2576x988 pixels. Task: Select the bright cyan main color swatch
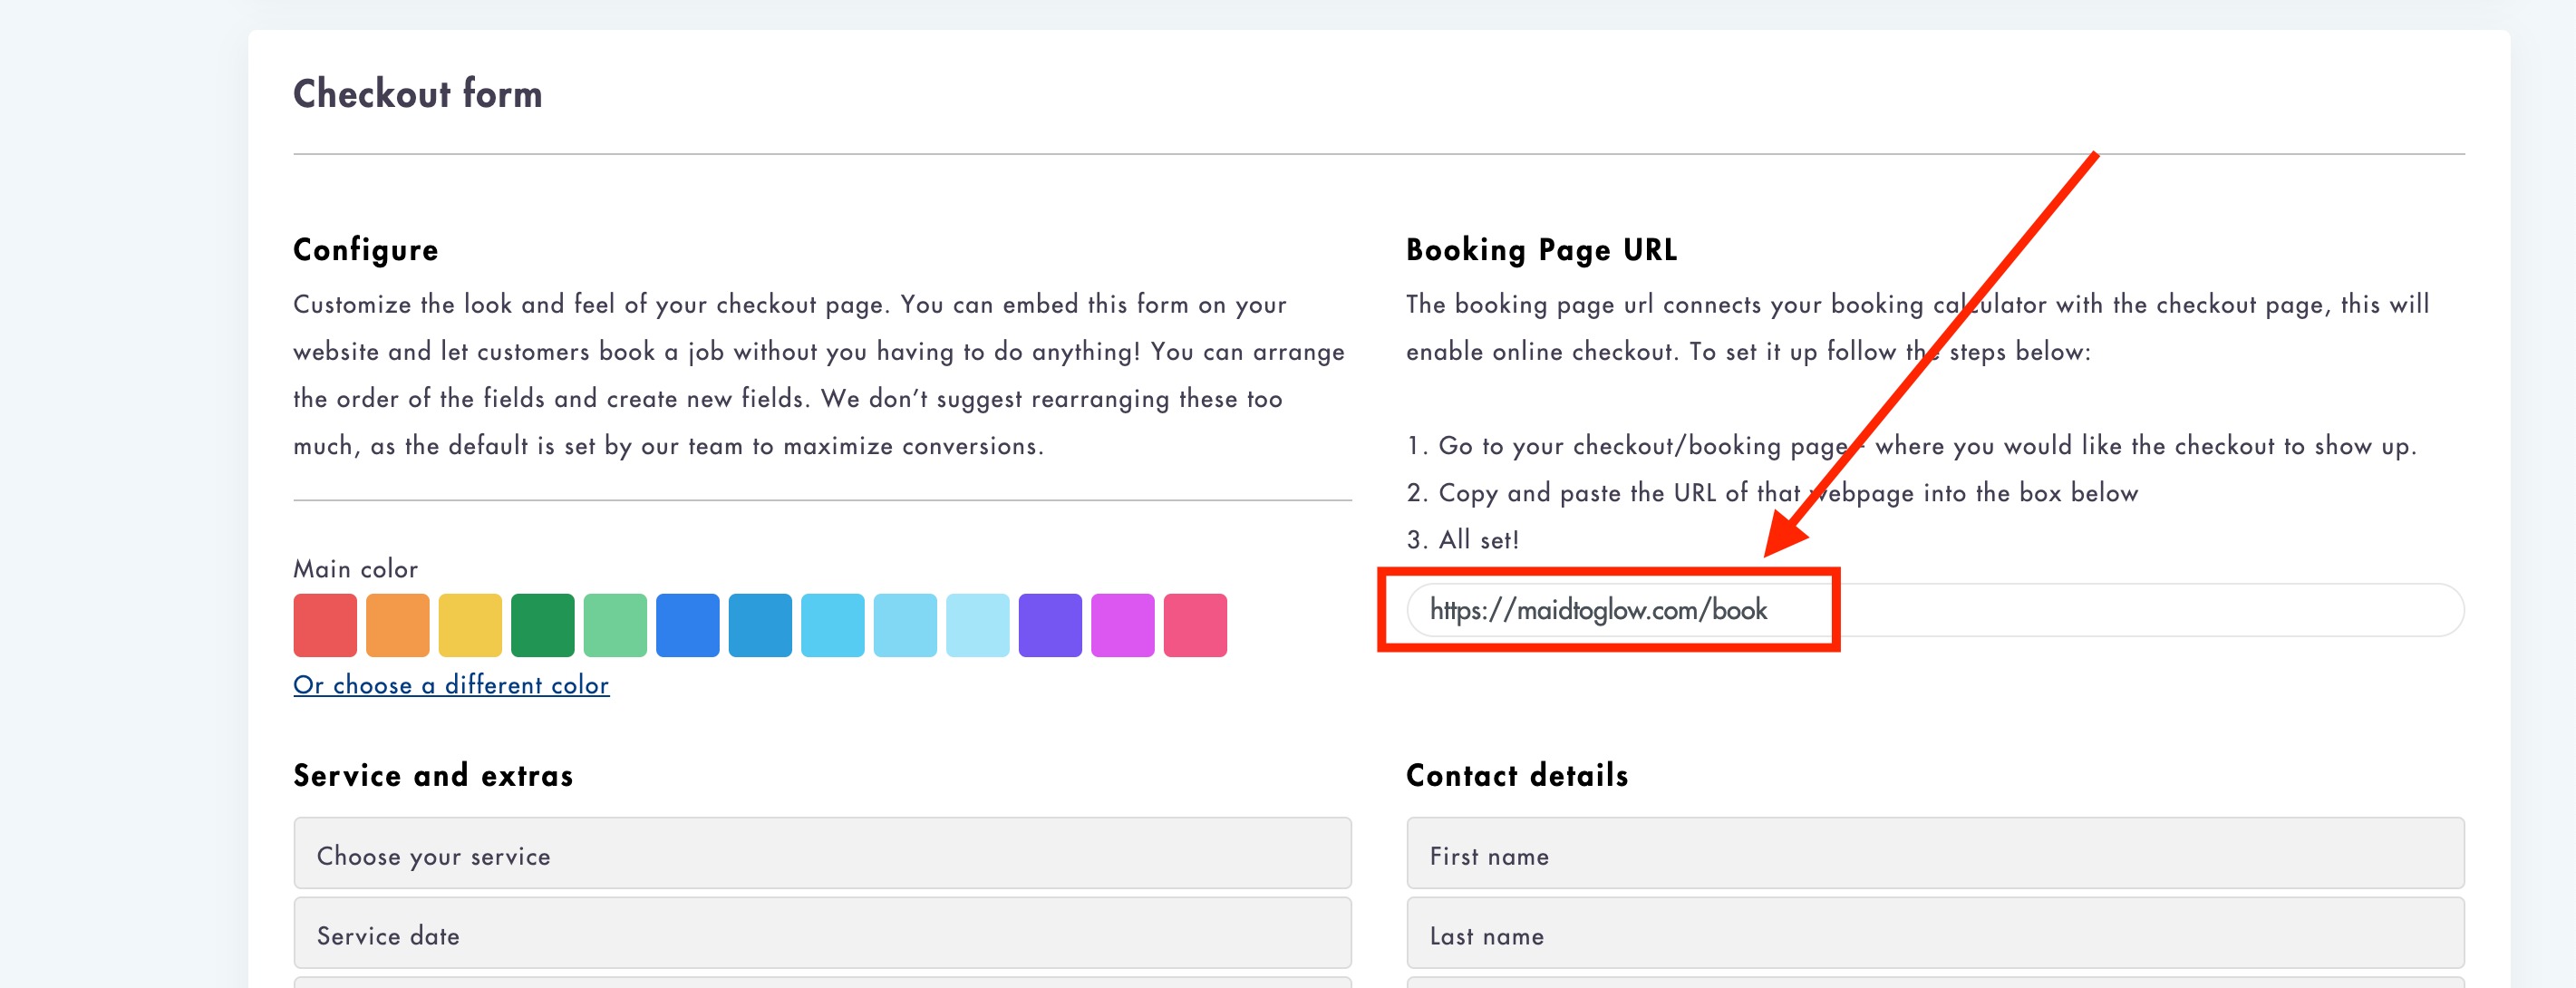(x=832, y=625)
